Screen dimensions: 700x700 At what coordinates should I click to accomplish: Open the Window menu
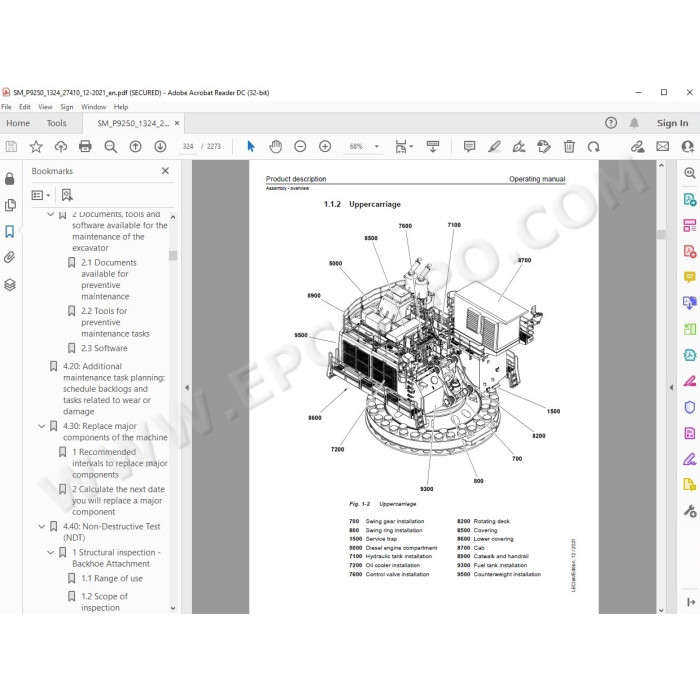93,107
